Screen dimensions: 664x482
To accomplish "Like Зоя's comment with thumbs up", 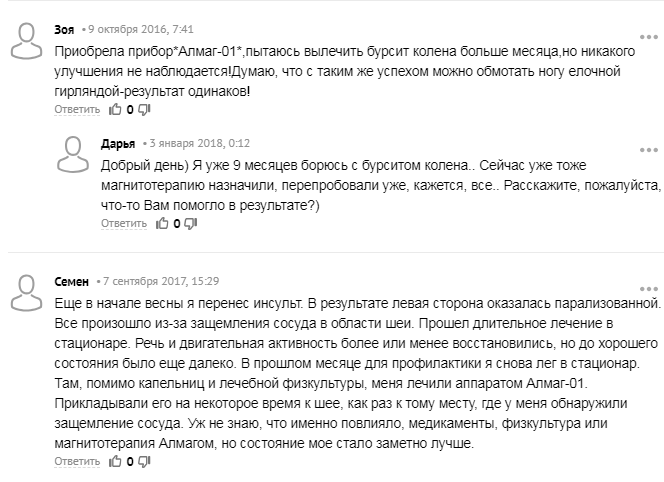I will (x=114, y=109).
